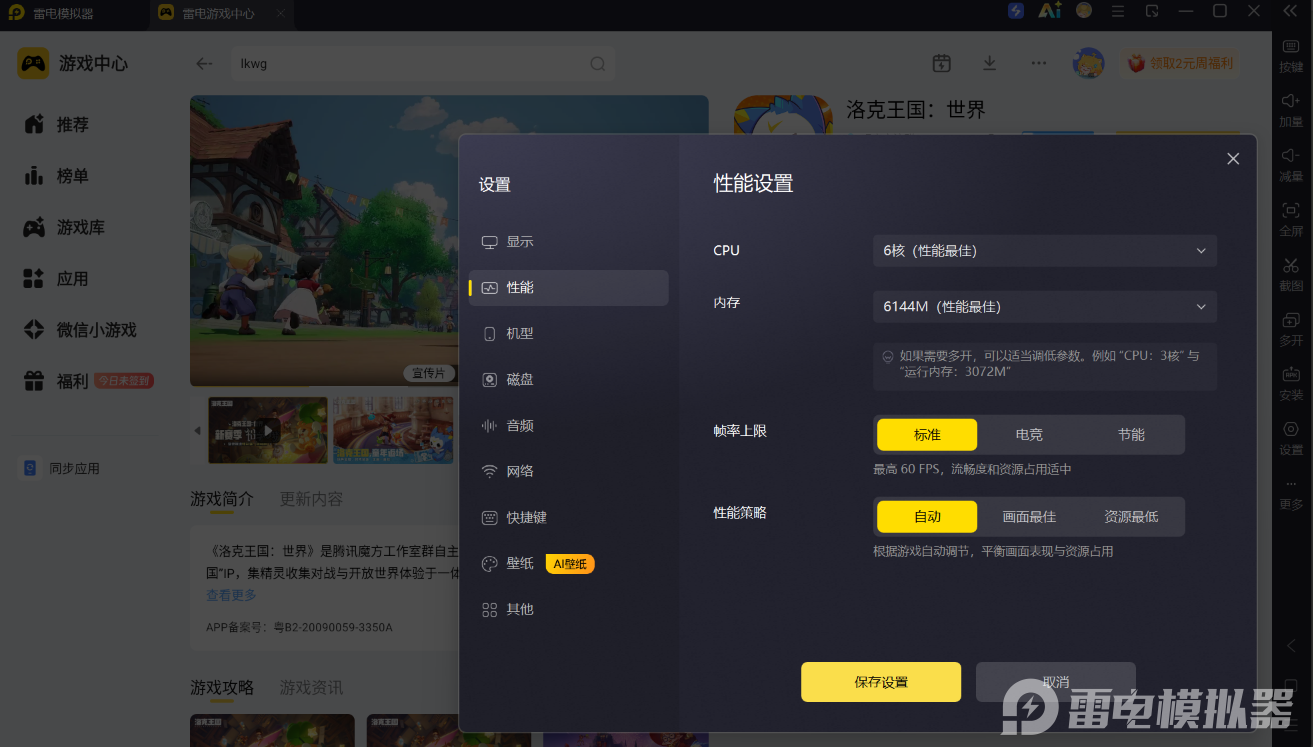Click the 保存设置 button
Image resolution: width=1313 pixels, height=747 pixels.
pos(881,682)
